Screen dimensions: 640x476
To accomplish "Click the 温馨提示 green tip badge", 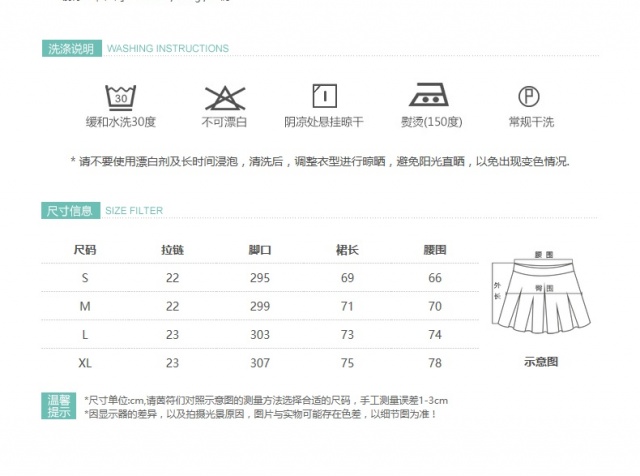I will (x=59, y=406).
